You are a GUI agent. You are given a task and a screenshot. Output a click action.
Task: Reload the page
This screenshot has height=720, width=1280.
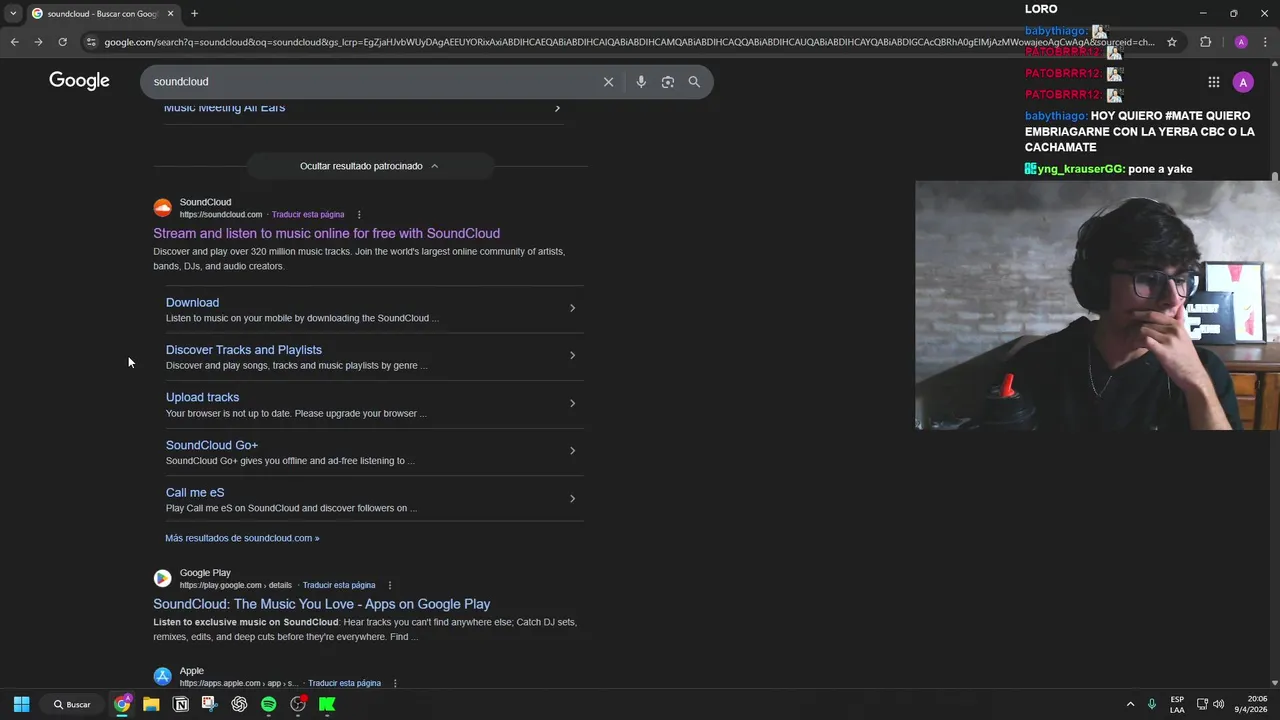tap(62, 42)
